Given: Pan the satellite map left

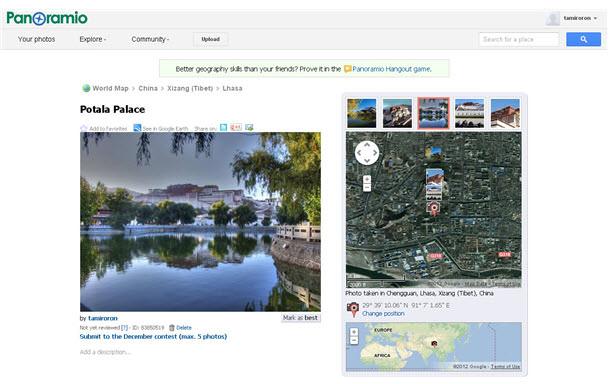Looking at the screenshot, I should 359,153.
